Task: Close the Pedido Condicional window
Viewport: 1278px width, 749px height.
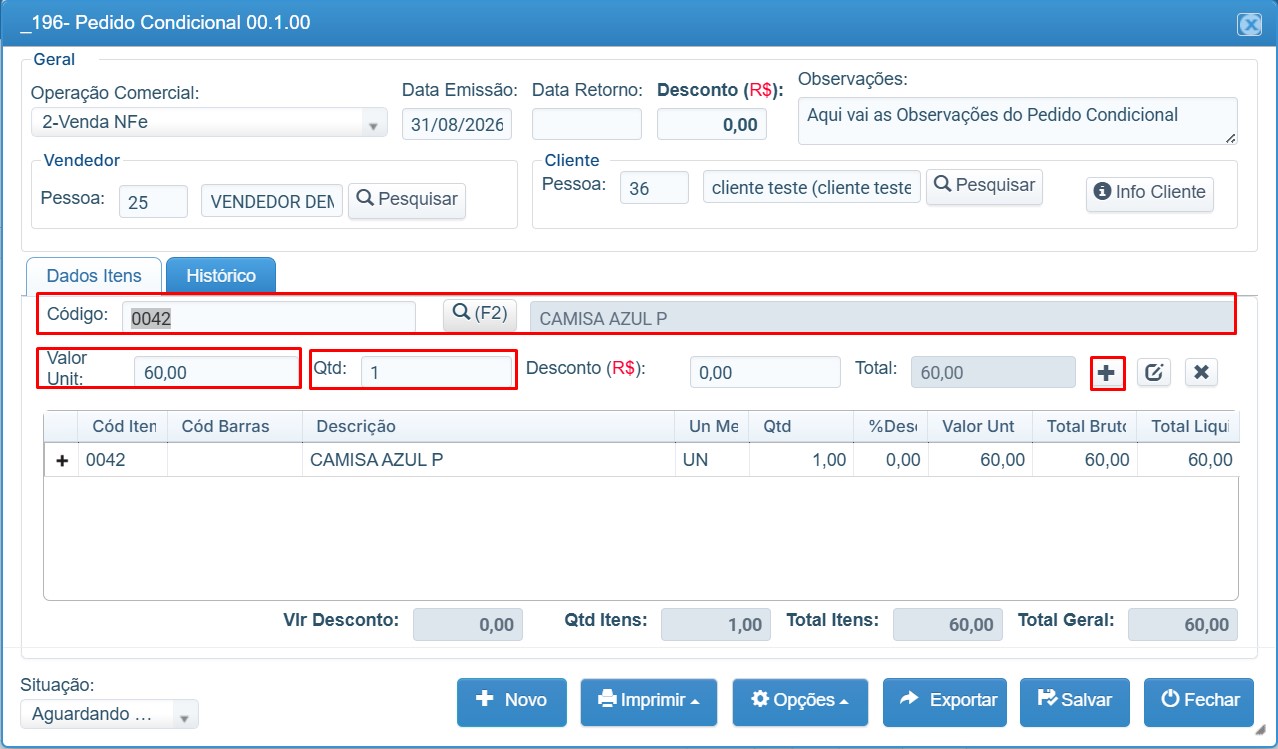Action: coord(1250,25)
